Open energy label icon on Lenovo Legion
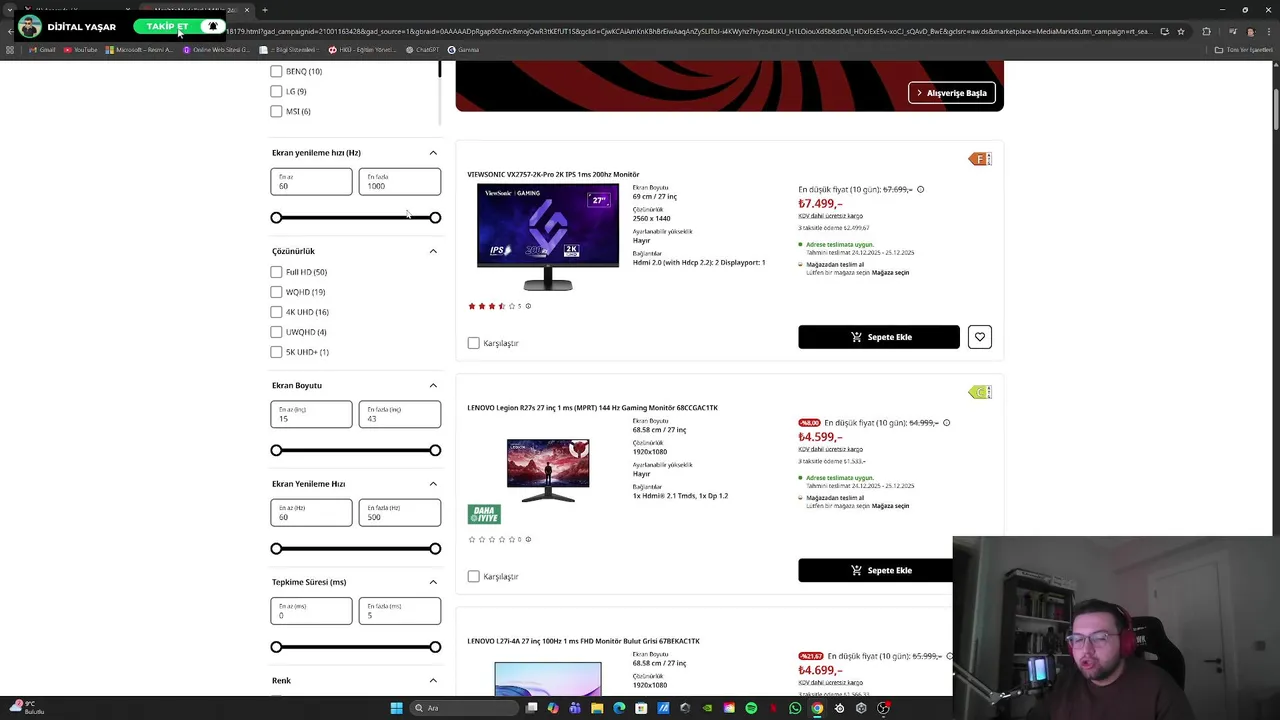The image size is (1280, 720). pyautogui.click(x=980, y=392)
